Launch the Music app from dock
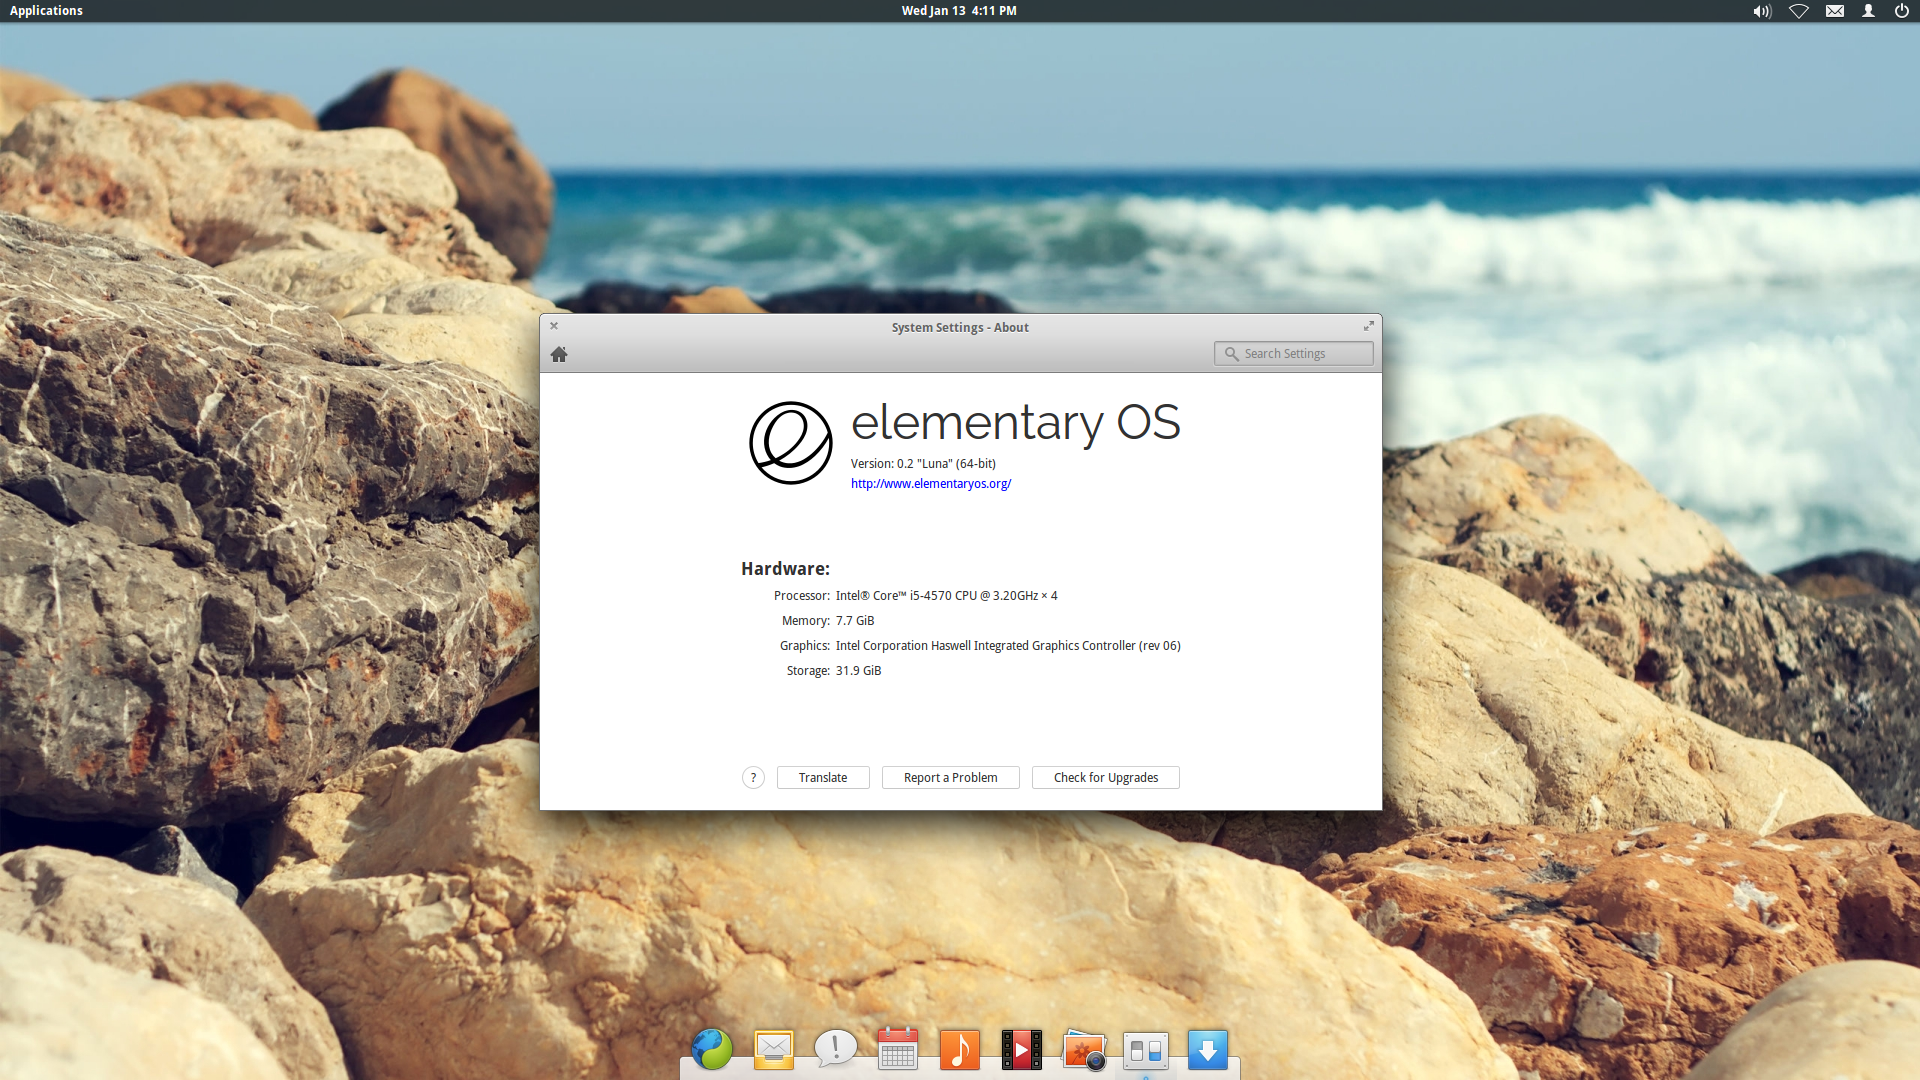This screenshot has height=1080, width=1920. 960,1050
